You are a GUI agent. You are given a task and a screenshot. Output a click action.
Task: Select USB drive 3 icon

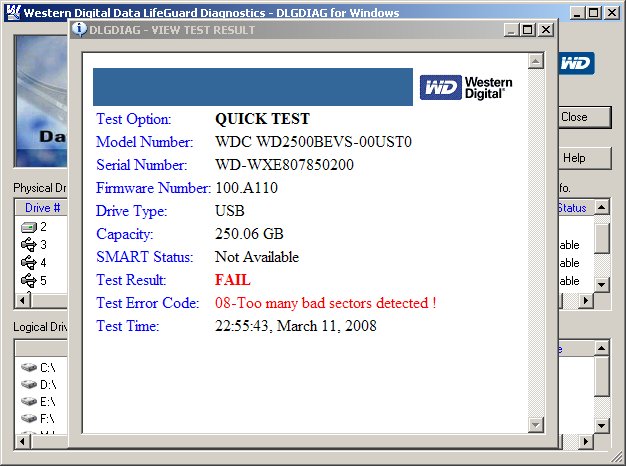coord(28,244)
